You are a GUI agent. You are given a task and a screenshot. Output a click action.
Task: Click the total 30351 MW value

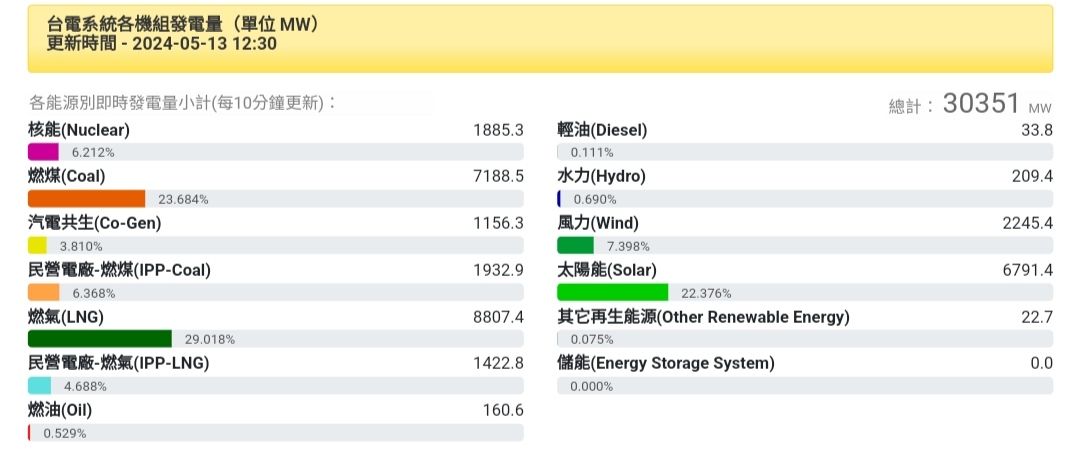tap(981, 104)
